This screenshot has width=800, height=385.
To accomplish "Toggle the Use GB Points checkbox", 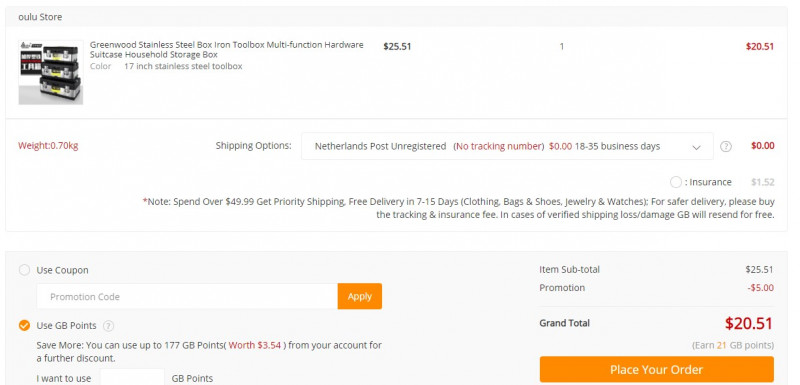I will pos(24,325).
